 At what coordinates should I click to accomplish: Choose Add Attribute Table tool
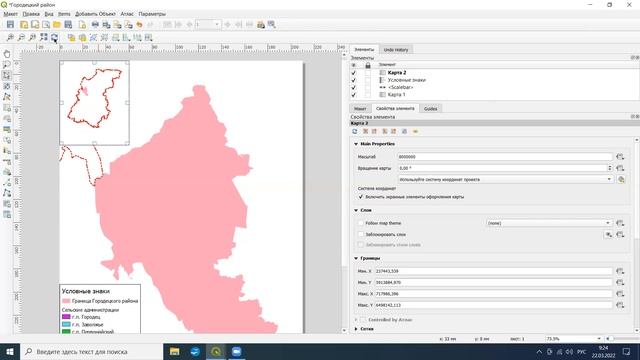[x=7, y=215]
